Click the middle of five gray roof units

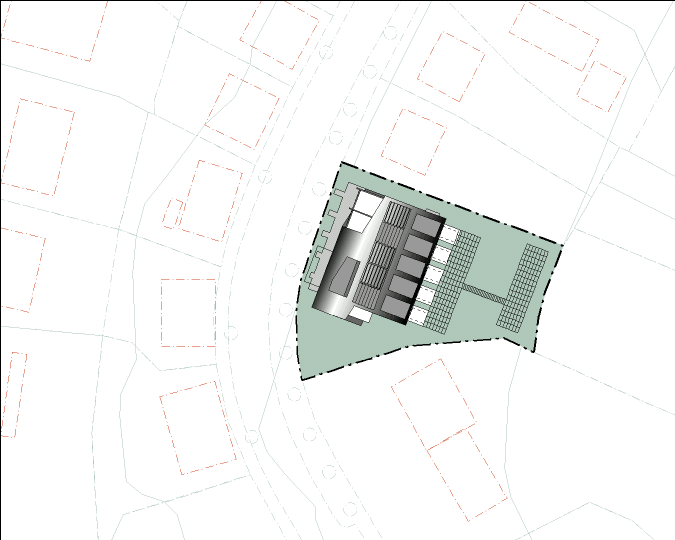[410, 266]
